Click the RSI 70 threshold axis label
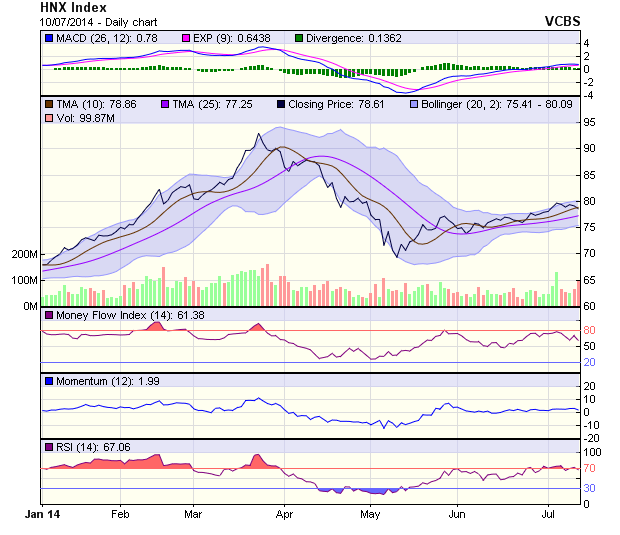620x535 pixels. point(590,468)
